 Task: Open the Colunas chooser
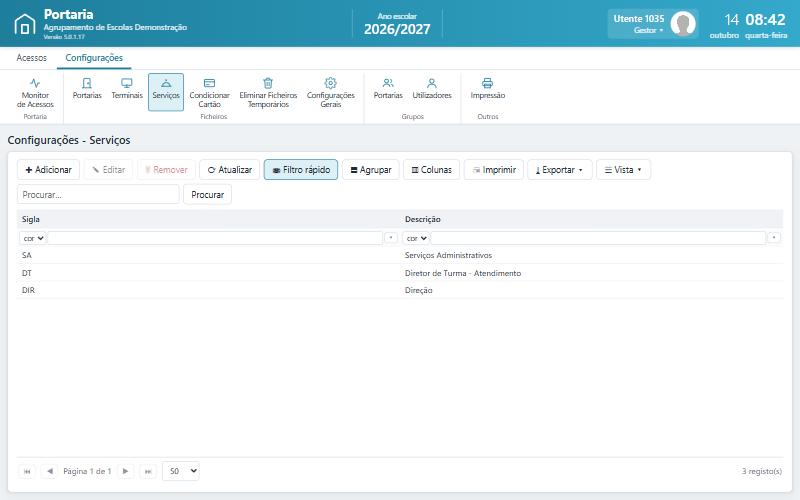[x=432, y=169]
